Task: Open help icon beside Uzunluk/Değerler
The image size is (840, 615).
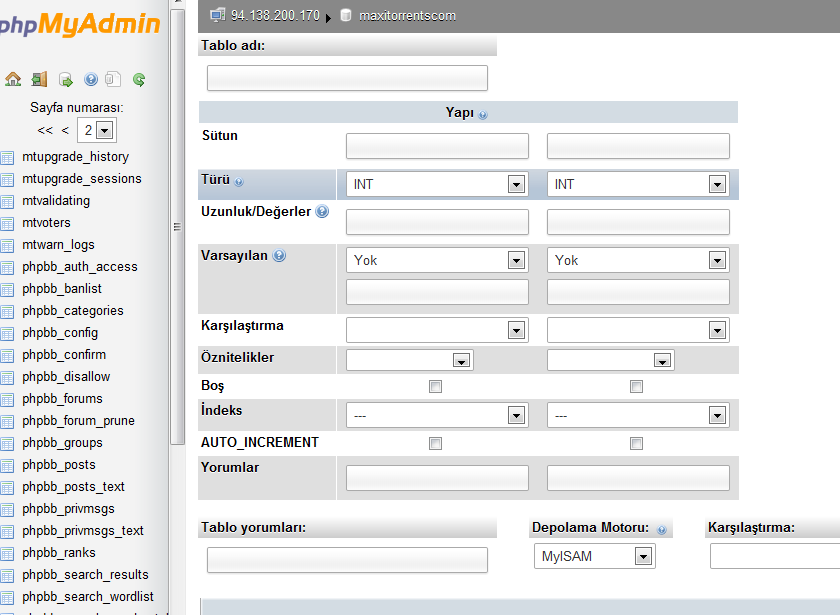Action: coord(322,212)
